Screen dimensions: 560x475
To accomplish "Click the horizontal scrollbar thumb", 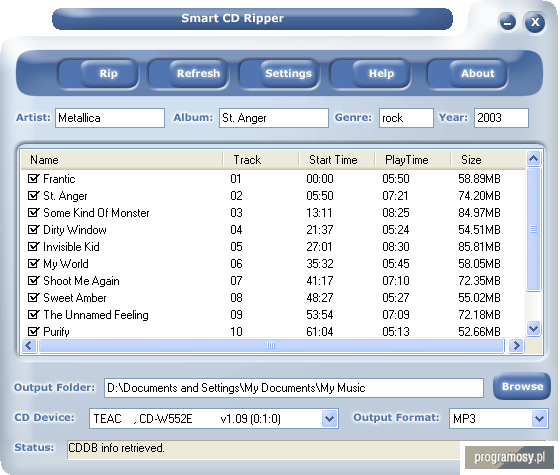I will coord(271,345).
